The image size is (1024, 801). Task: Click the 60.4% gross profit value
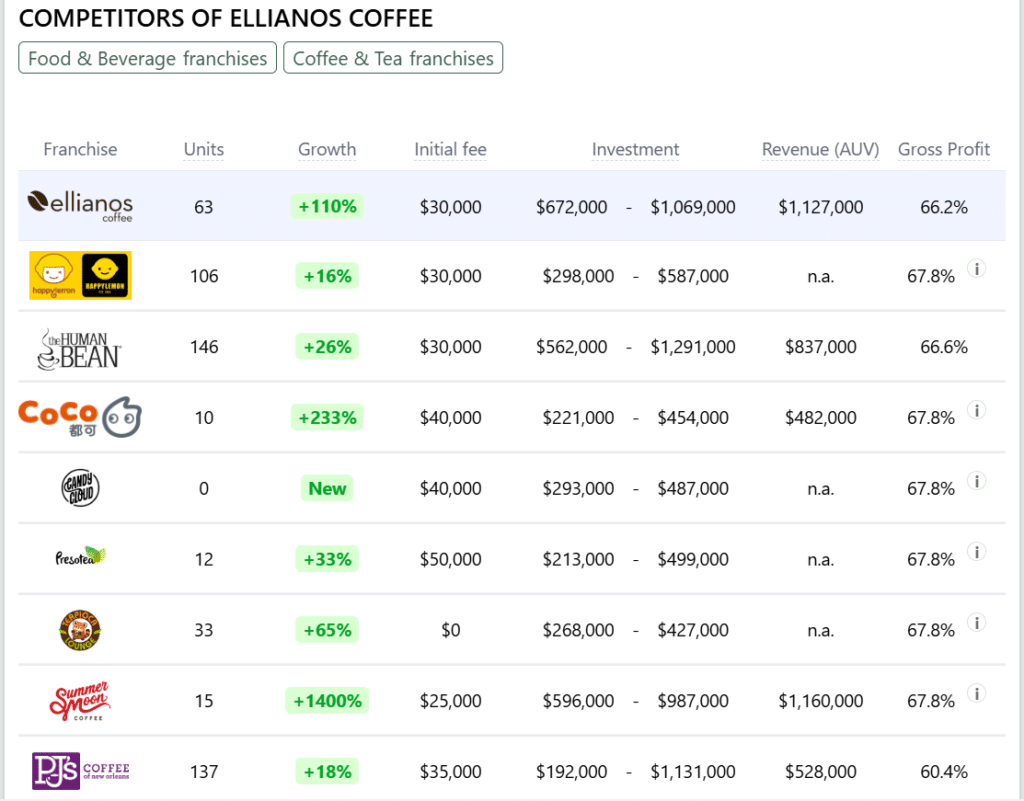[x=944, y=772]
